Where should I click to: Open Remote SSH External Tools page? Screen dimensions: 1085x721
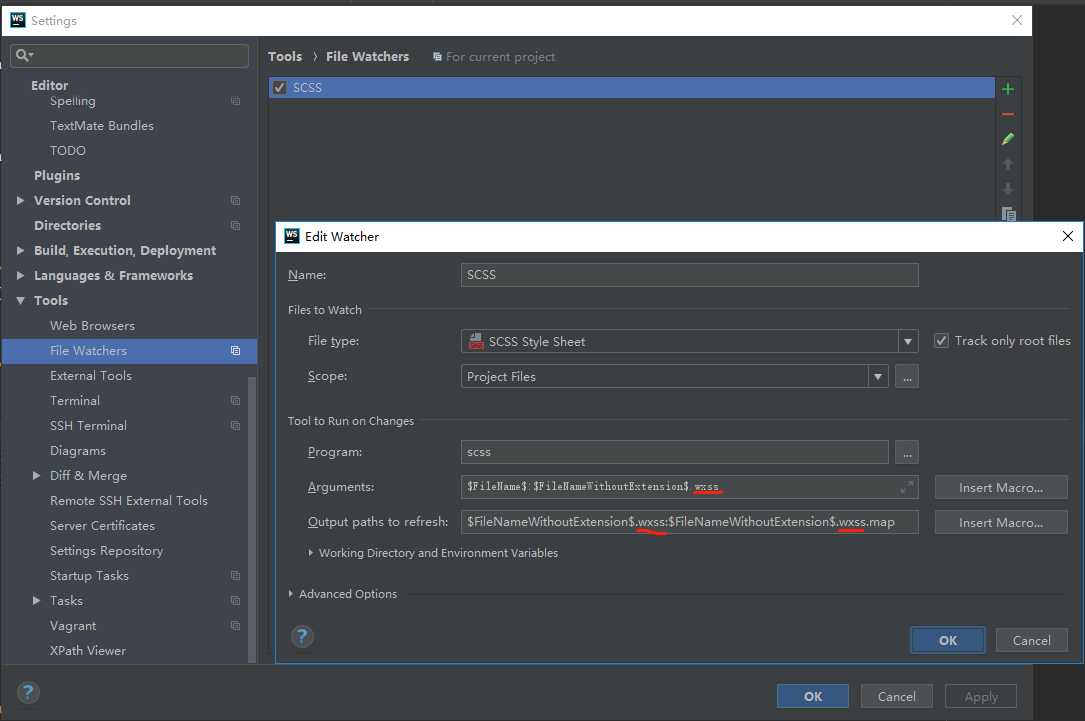[x=129, y=501]
